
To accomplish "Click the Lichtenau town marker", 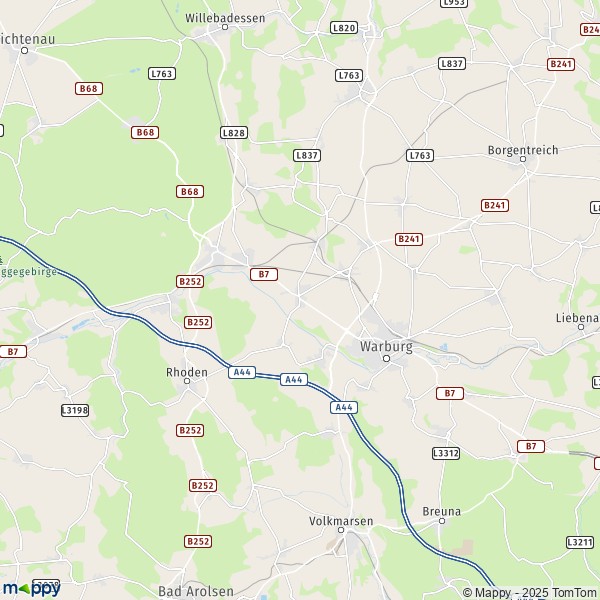I will (x=24, y=51).
